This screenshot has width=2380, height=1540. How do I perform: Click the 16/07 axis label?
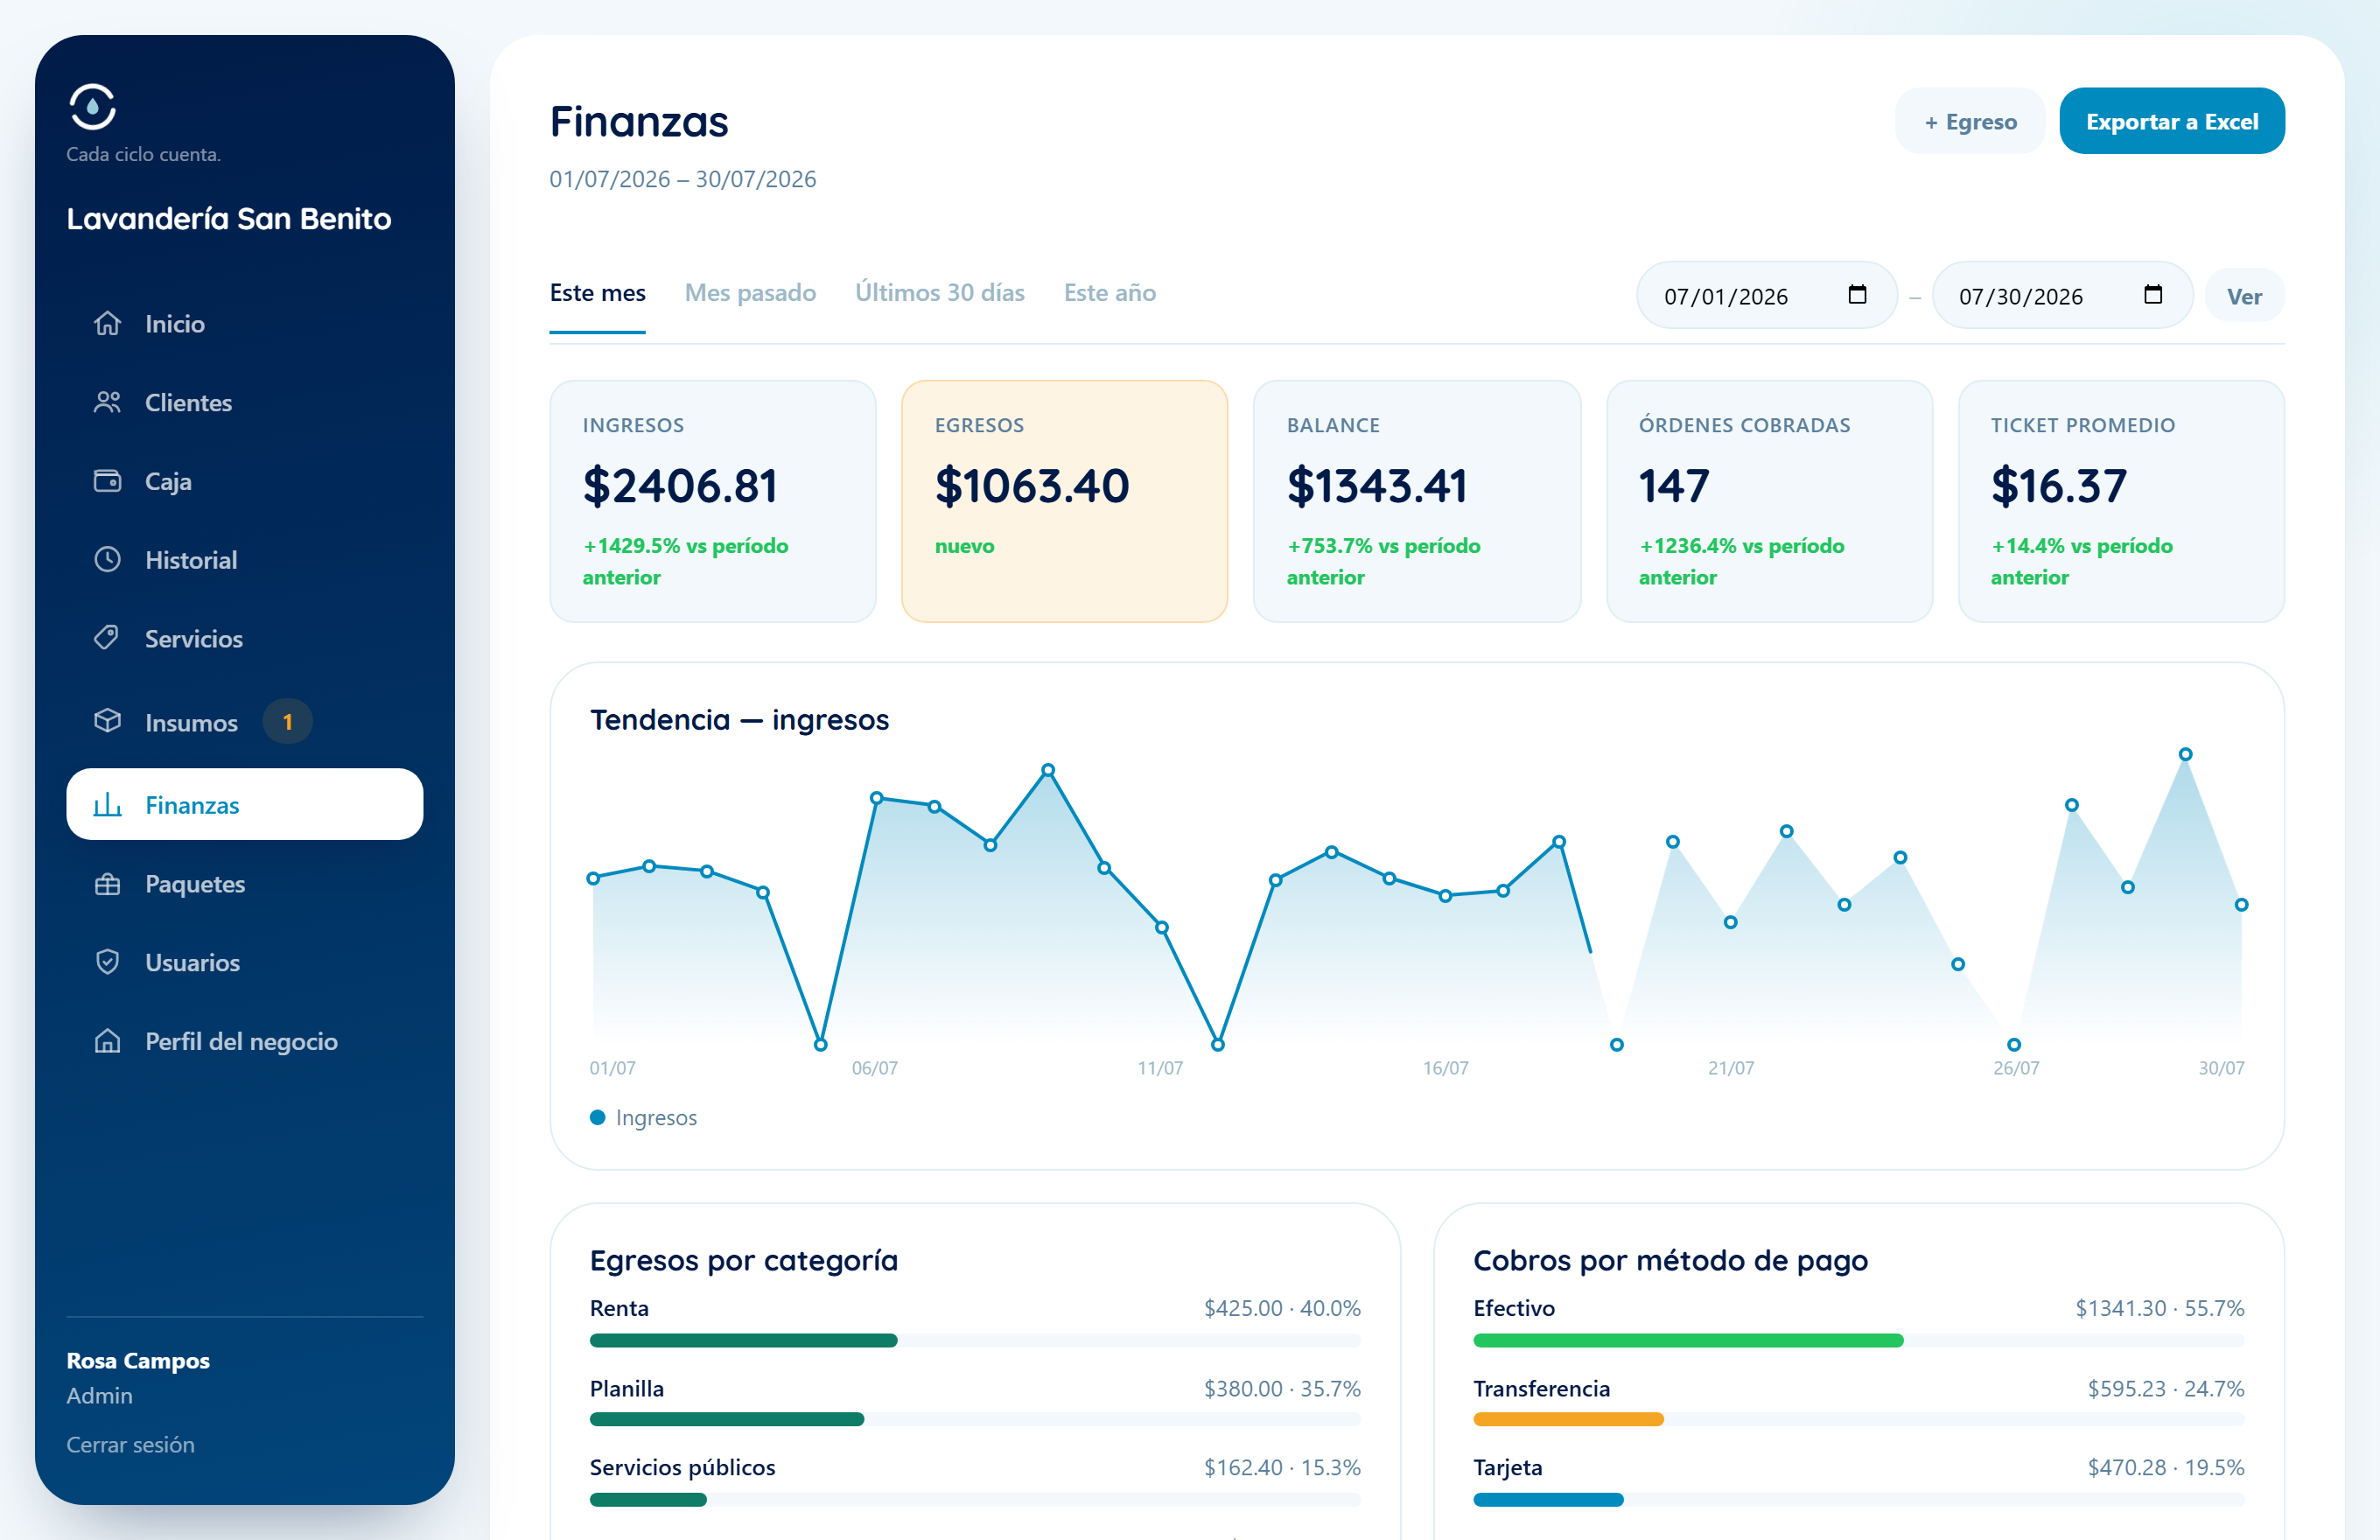[x=1445, y=1067]
